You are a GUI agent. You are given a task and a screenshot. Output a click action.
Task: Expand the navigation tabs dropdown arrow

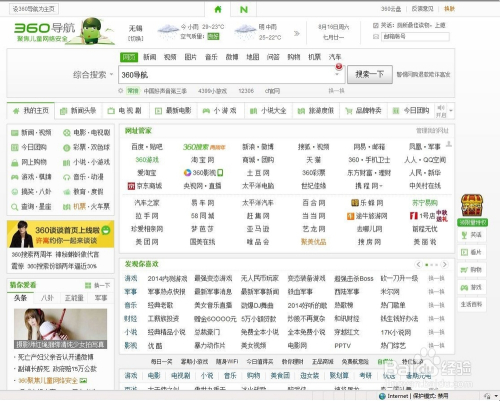coord(451,110)
